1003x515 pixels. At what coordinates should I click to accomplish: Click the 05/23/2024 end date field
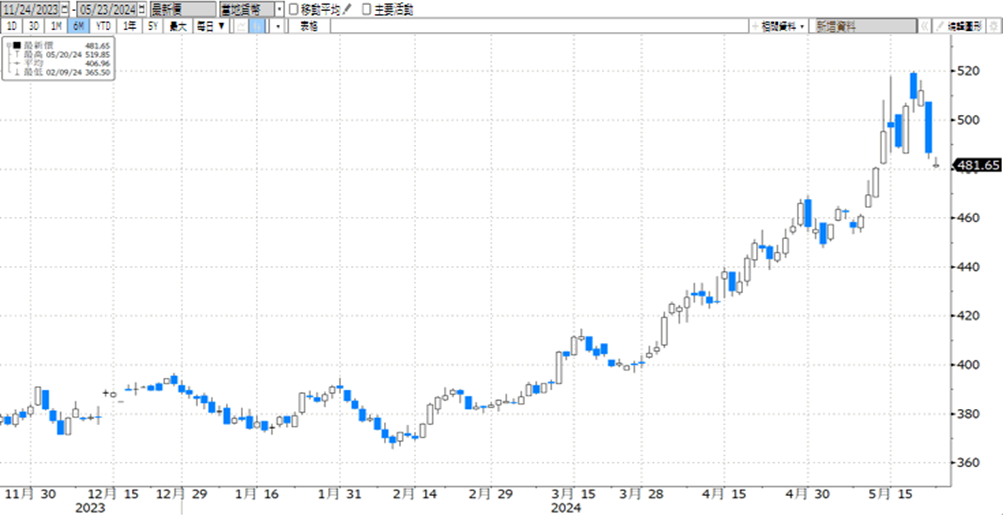click(107, 10)
